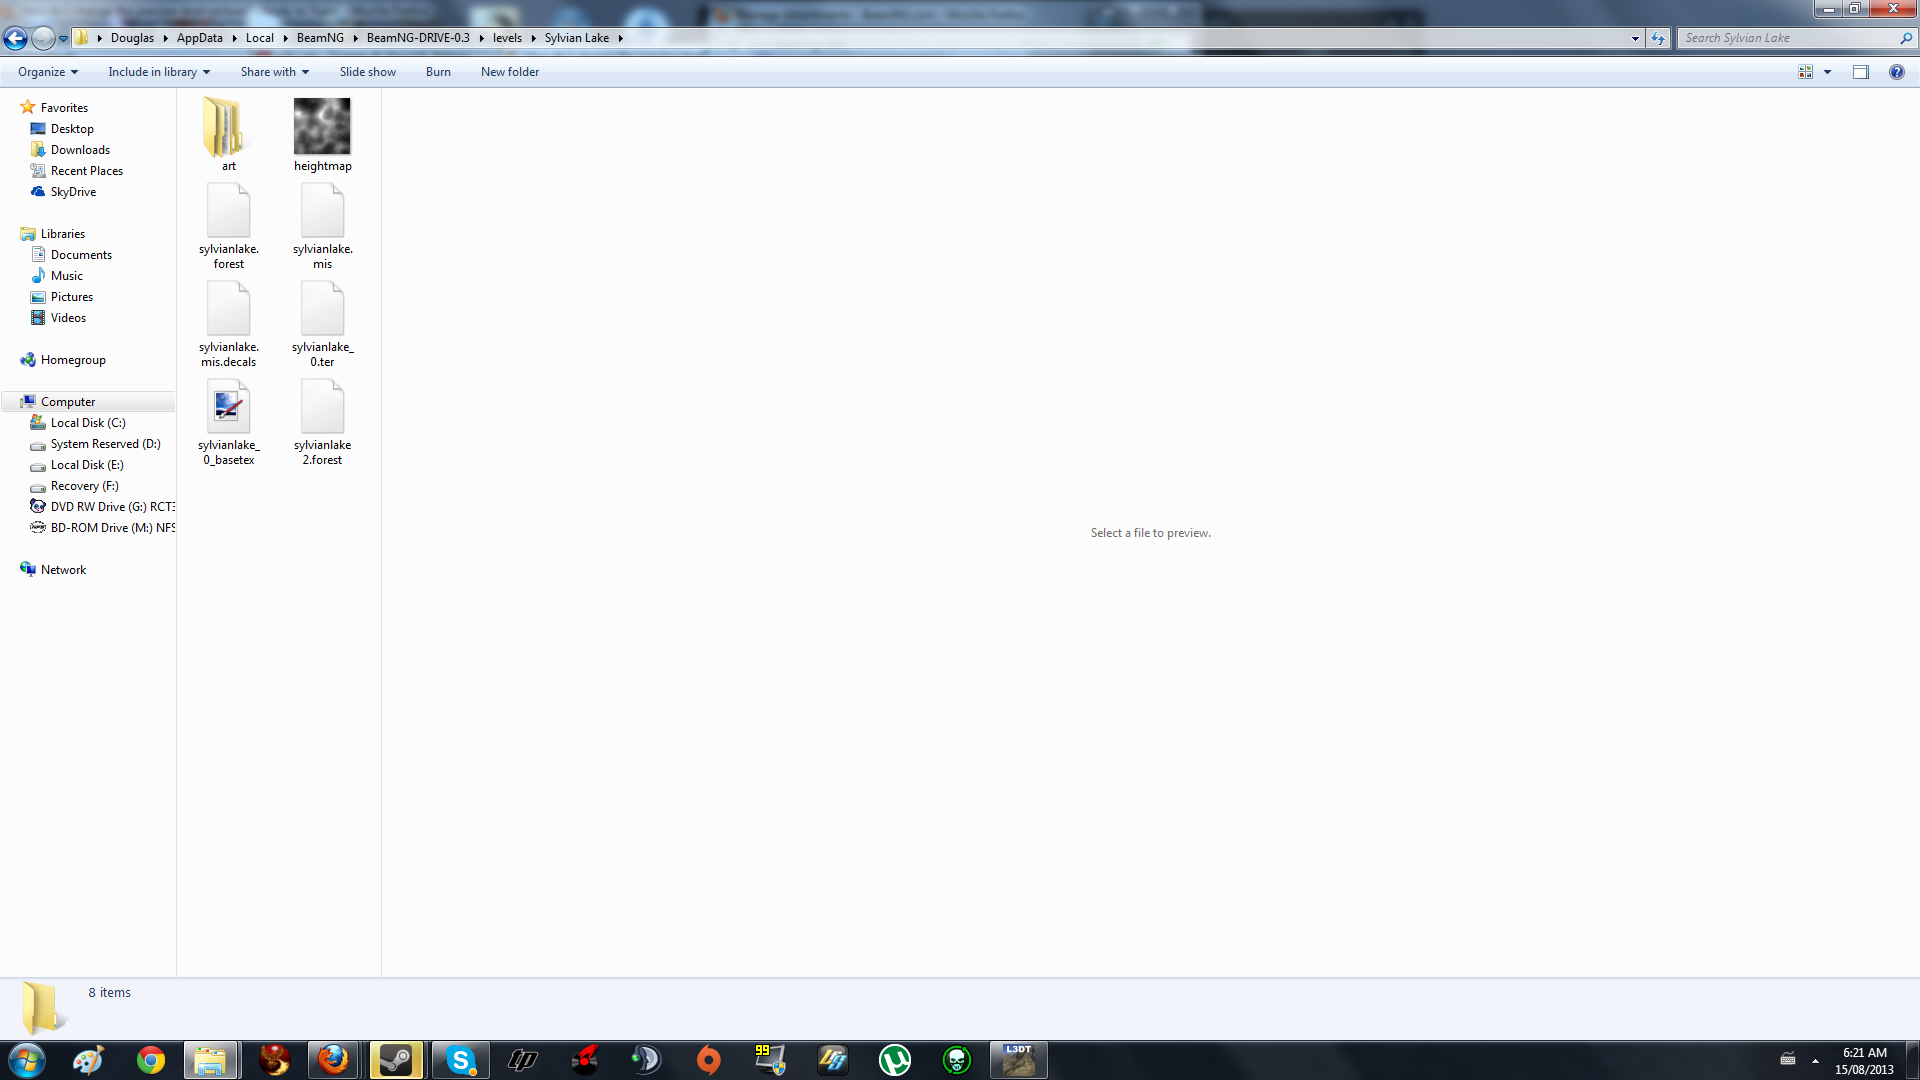The width and height of the screenshot is (1920, 1080).
Task: Open the address bar history dropdown
Action: [x=1635, y=38]
